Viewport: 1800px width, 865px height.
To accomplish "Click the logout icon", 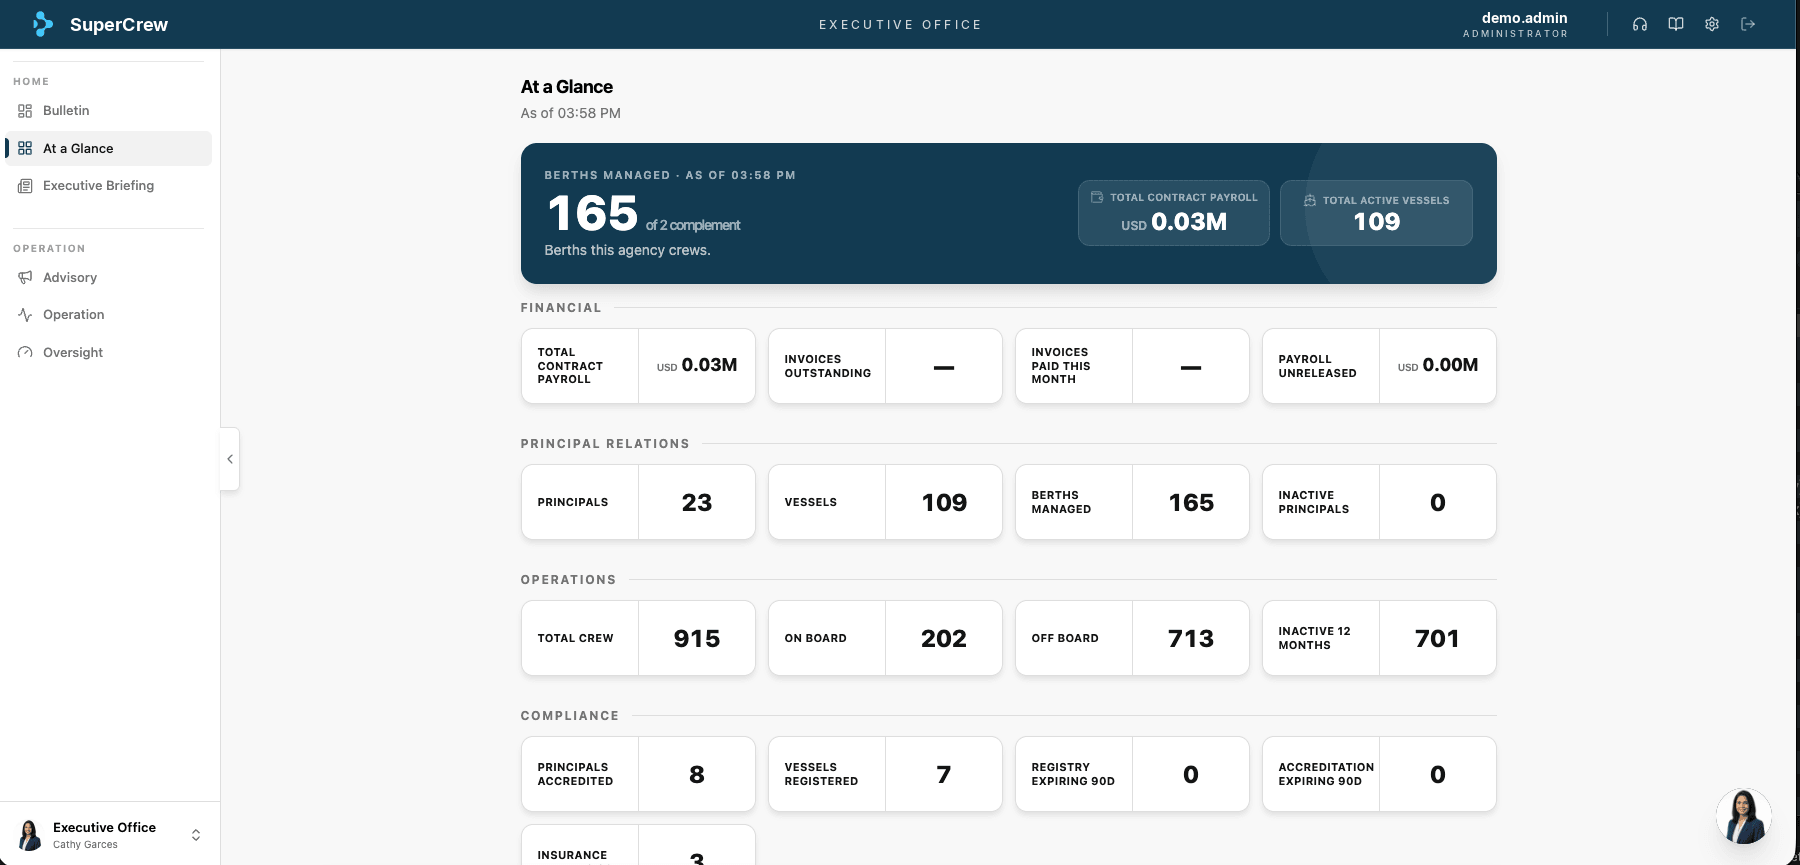I will point(1748,24).
